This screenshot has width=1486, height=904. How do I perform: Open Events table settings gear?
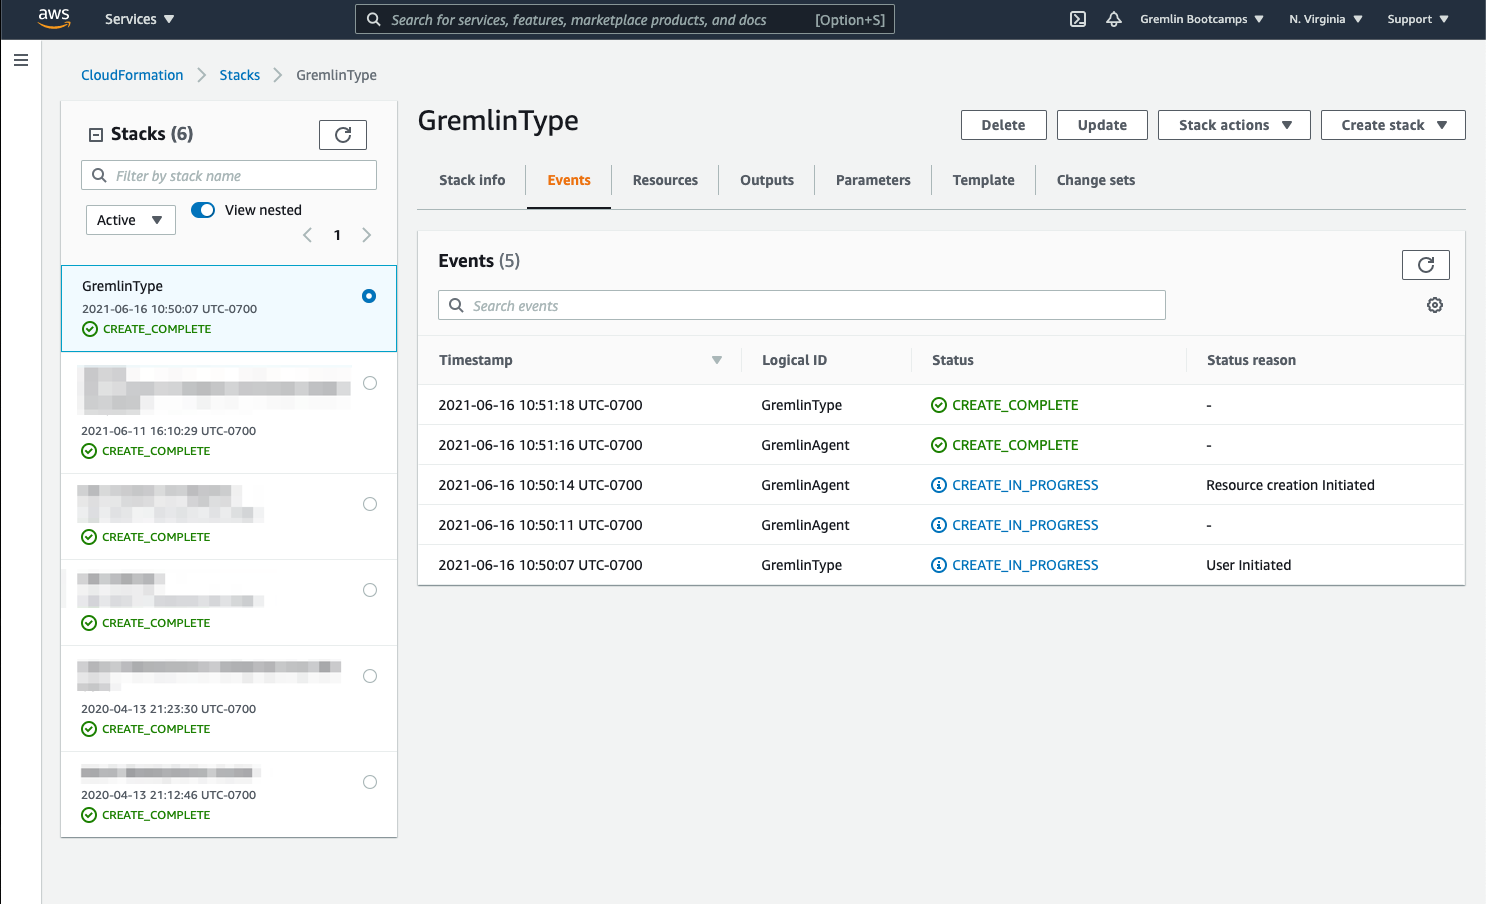click(x=1435, y=305)
